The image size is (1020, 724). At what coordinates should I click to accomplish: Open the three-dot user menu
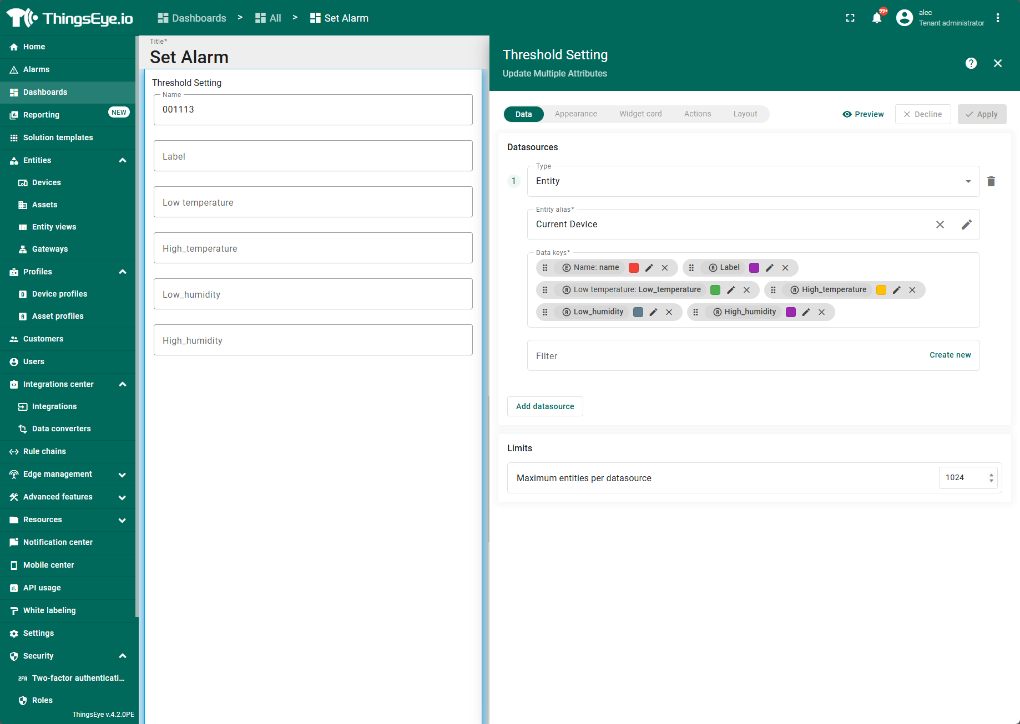998,18
